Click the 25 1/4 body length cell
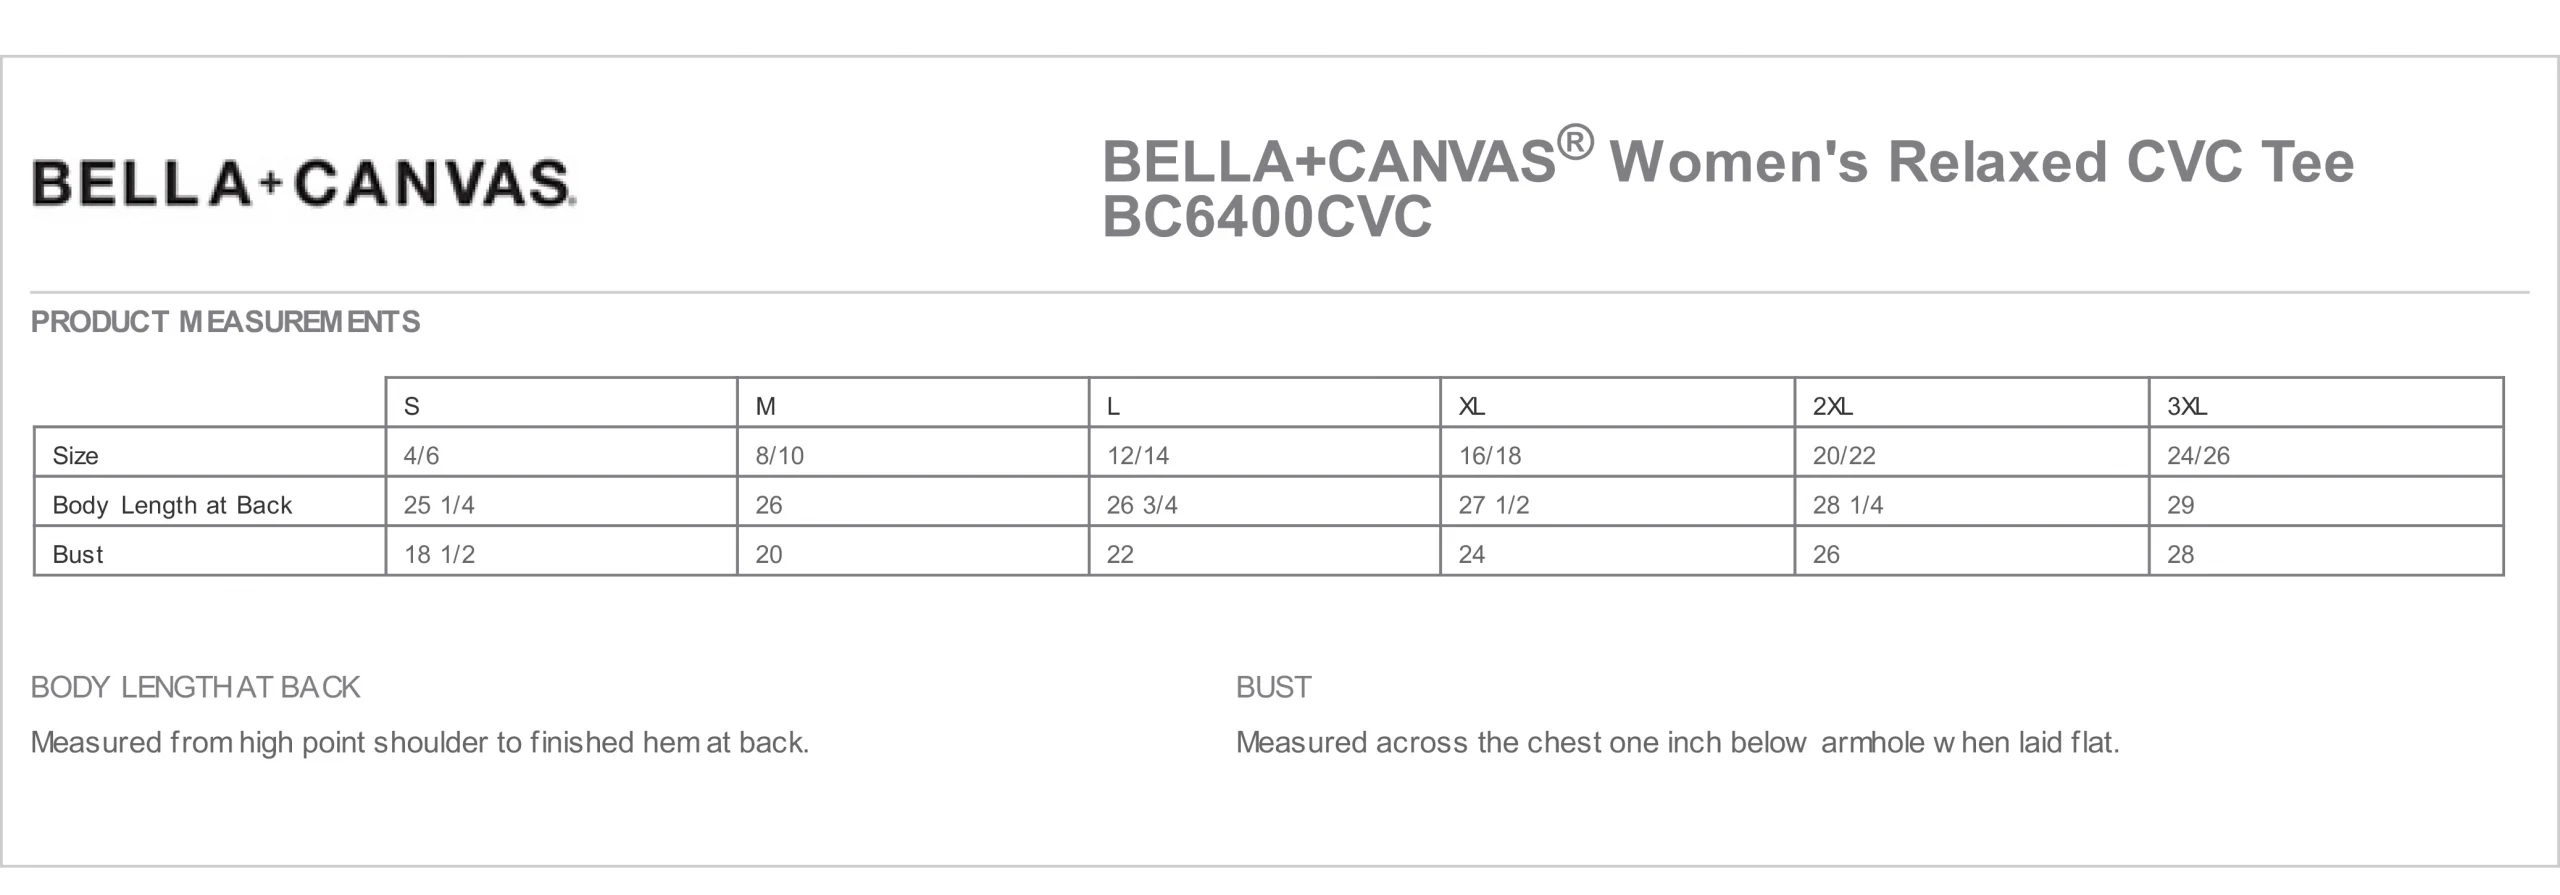 coord(561,502)
